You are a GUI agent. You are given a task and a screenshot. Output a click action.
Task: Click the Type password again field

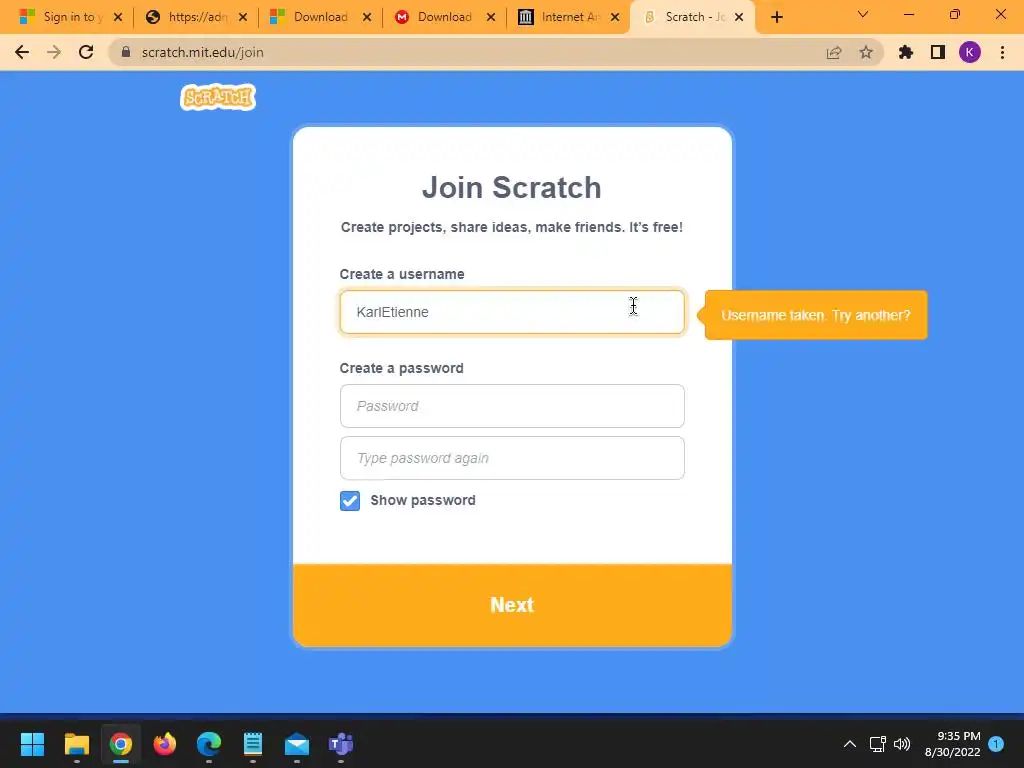tap(512, 458)
